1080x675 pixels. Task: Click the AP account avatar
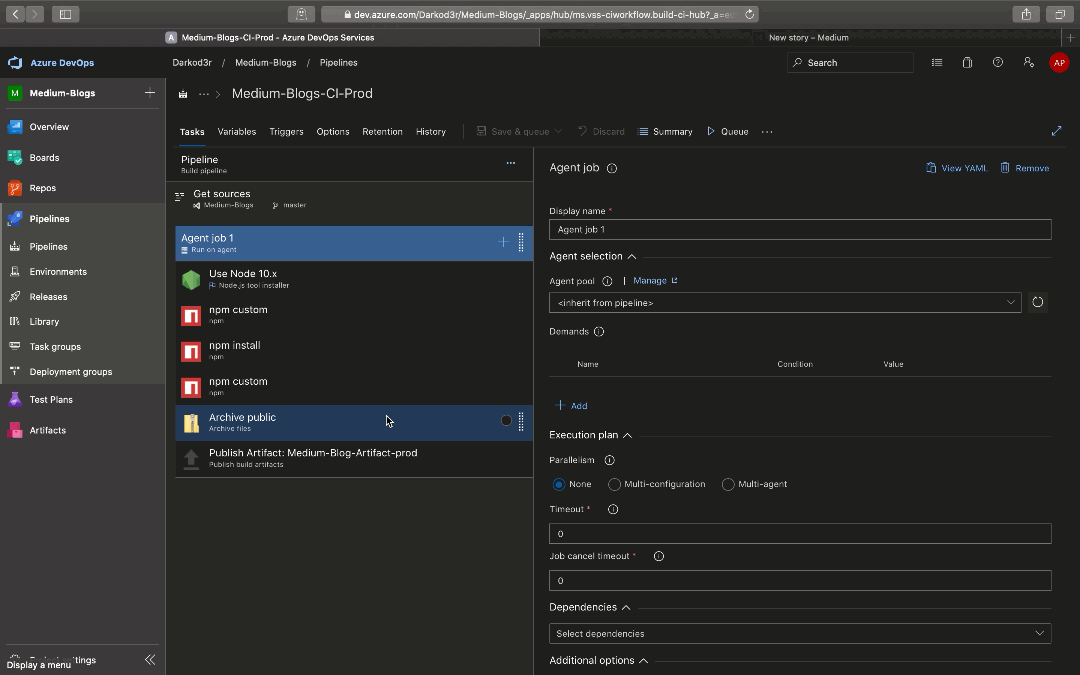pyautogui.click(x=1059, y=63)
